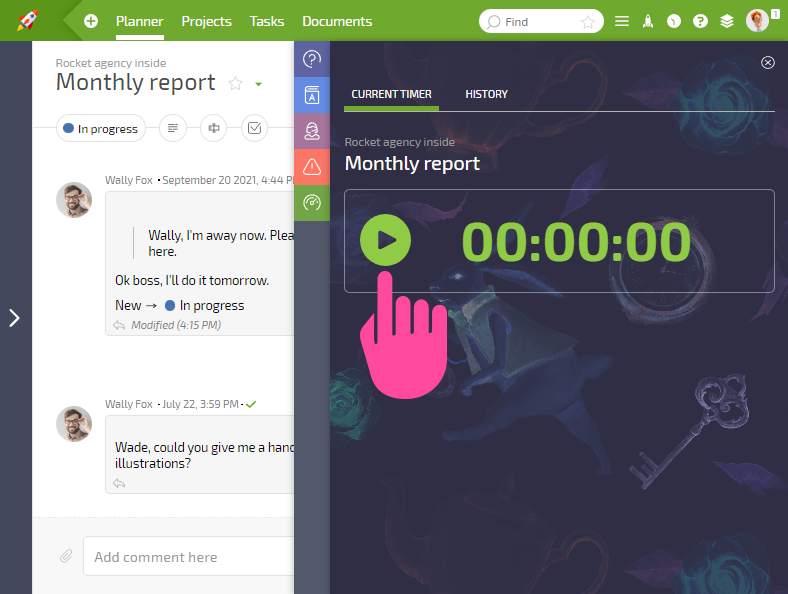Open the task description lines icon
The image size is (788, 594).
tap(173, 128)
